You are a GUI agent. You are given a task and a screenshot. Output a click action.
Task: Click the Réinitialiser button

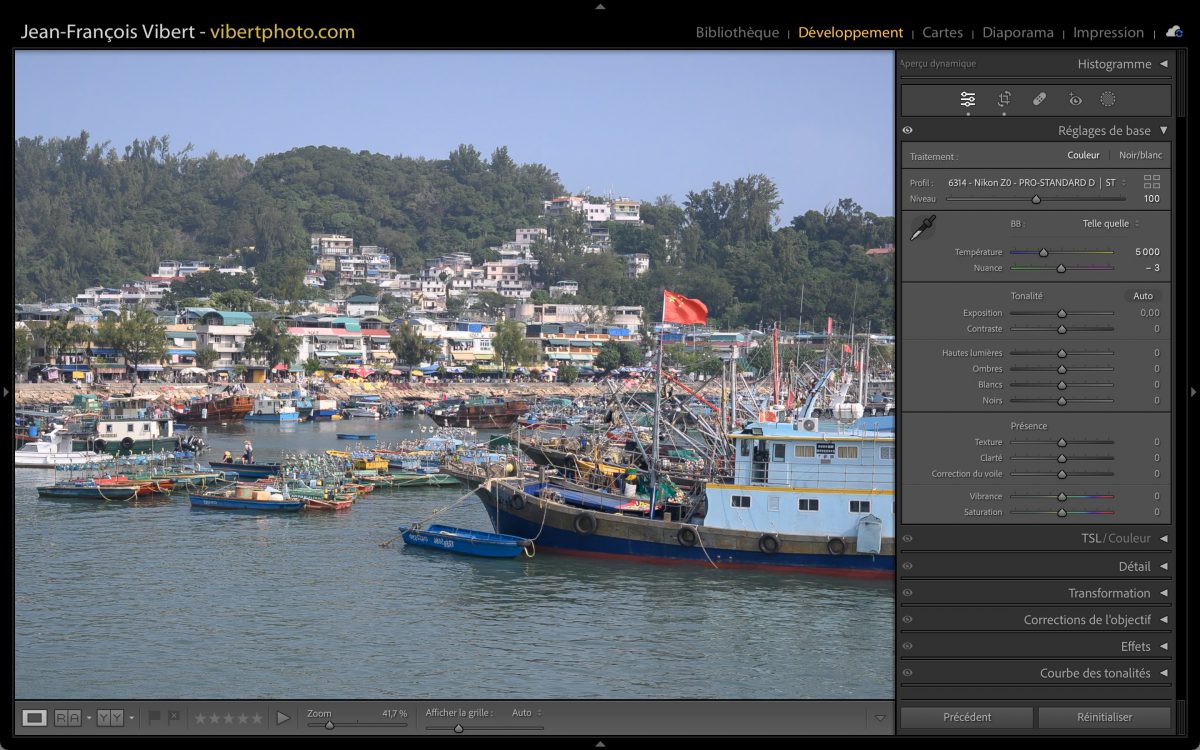click(1104, 717)
